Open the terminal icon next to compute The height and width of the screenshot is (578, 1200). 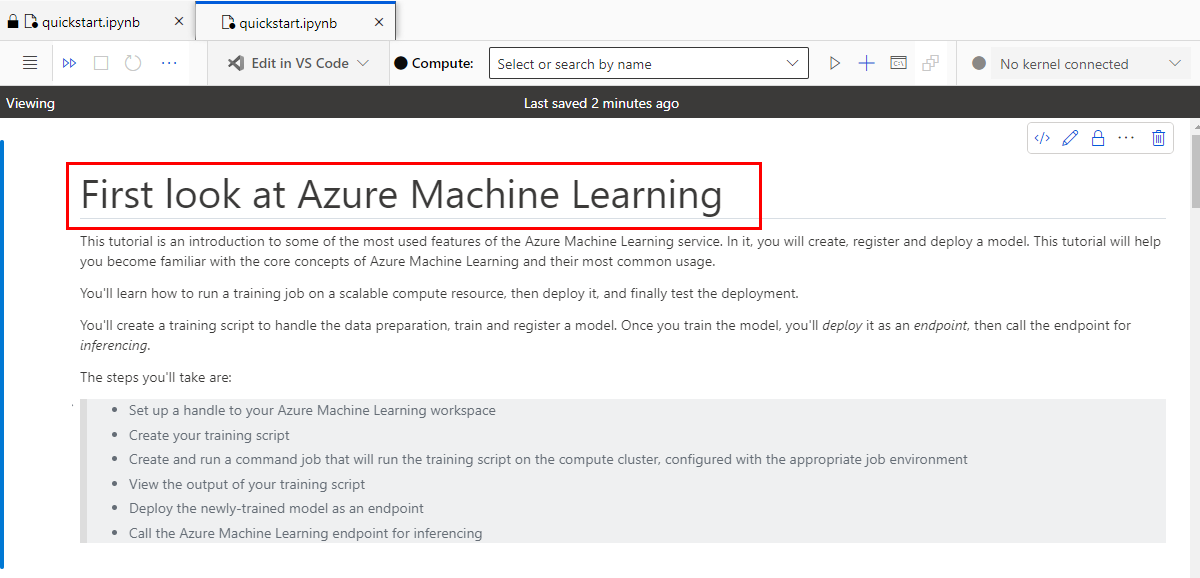tap(898, 63)
